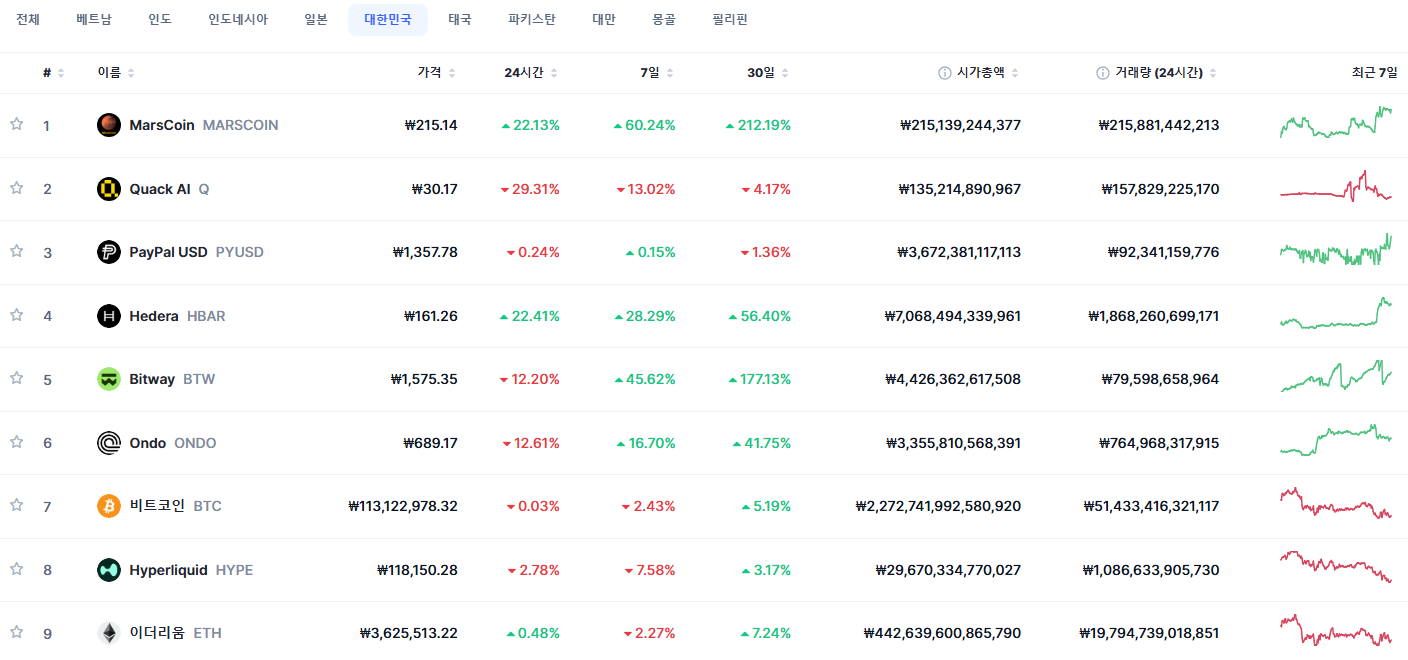Click the orange Bitcoin logo icon
This screenshot has height=660, width=1408.
pyautogui.click(x=109, y=506)
